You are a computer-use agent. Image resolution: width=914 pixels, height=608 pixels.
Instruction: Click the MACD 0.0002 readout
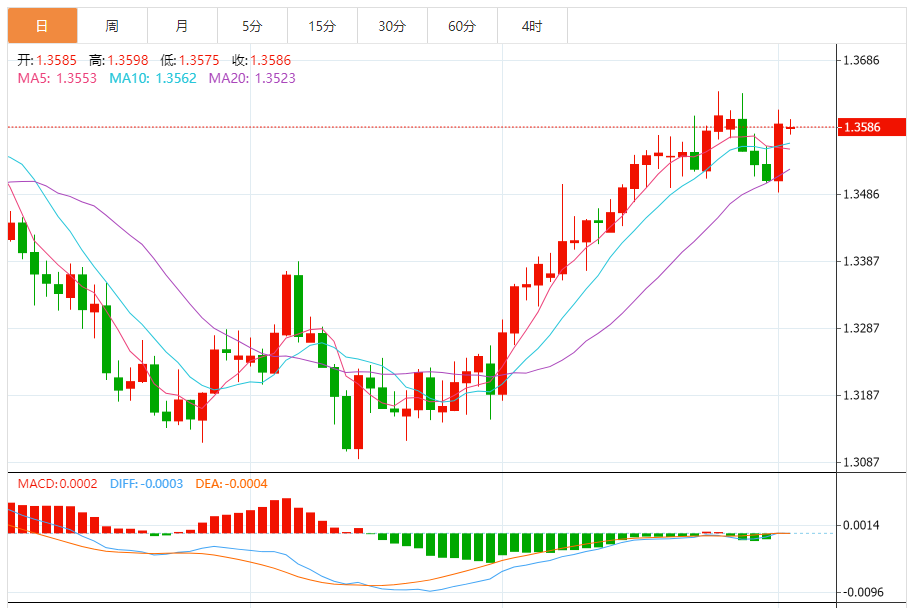tap(57, 484)
